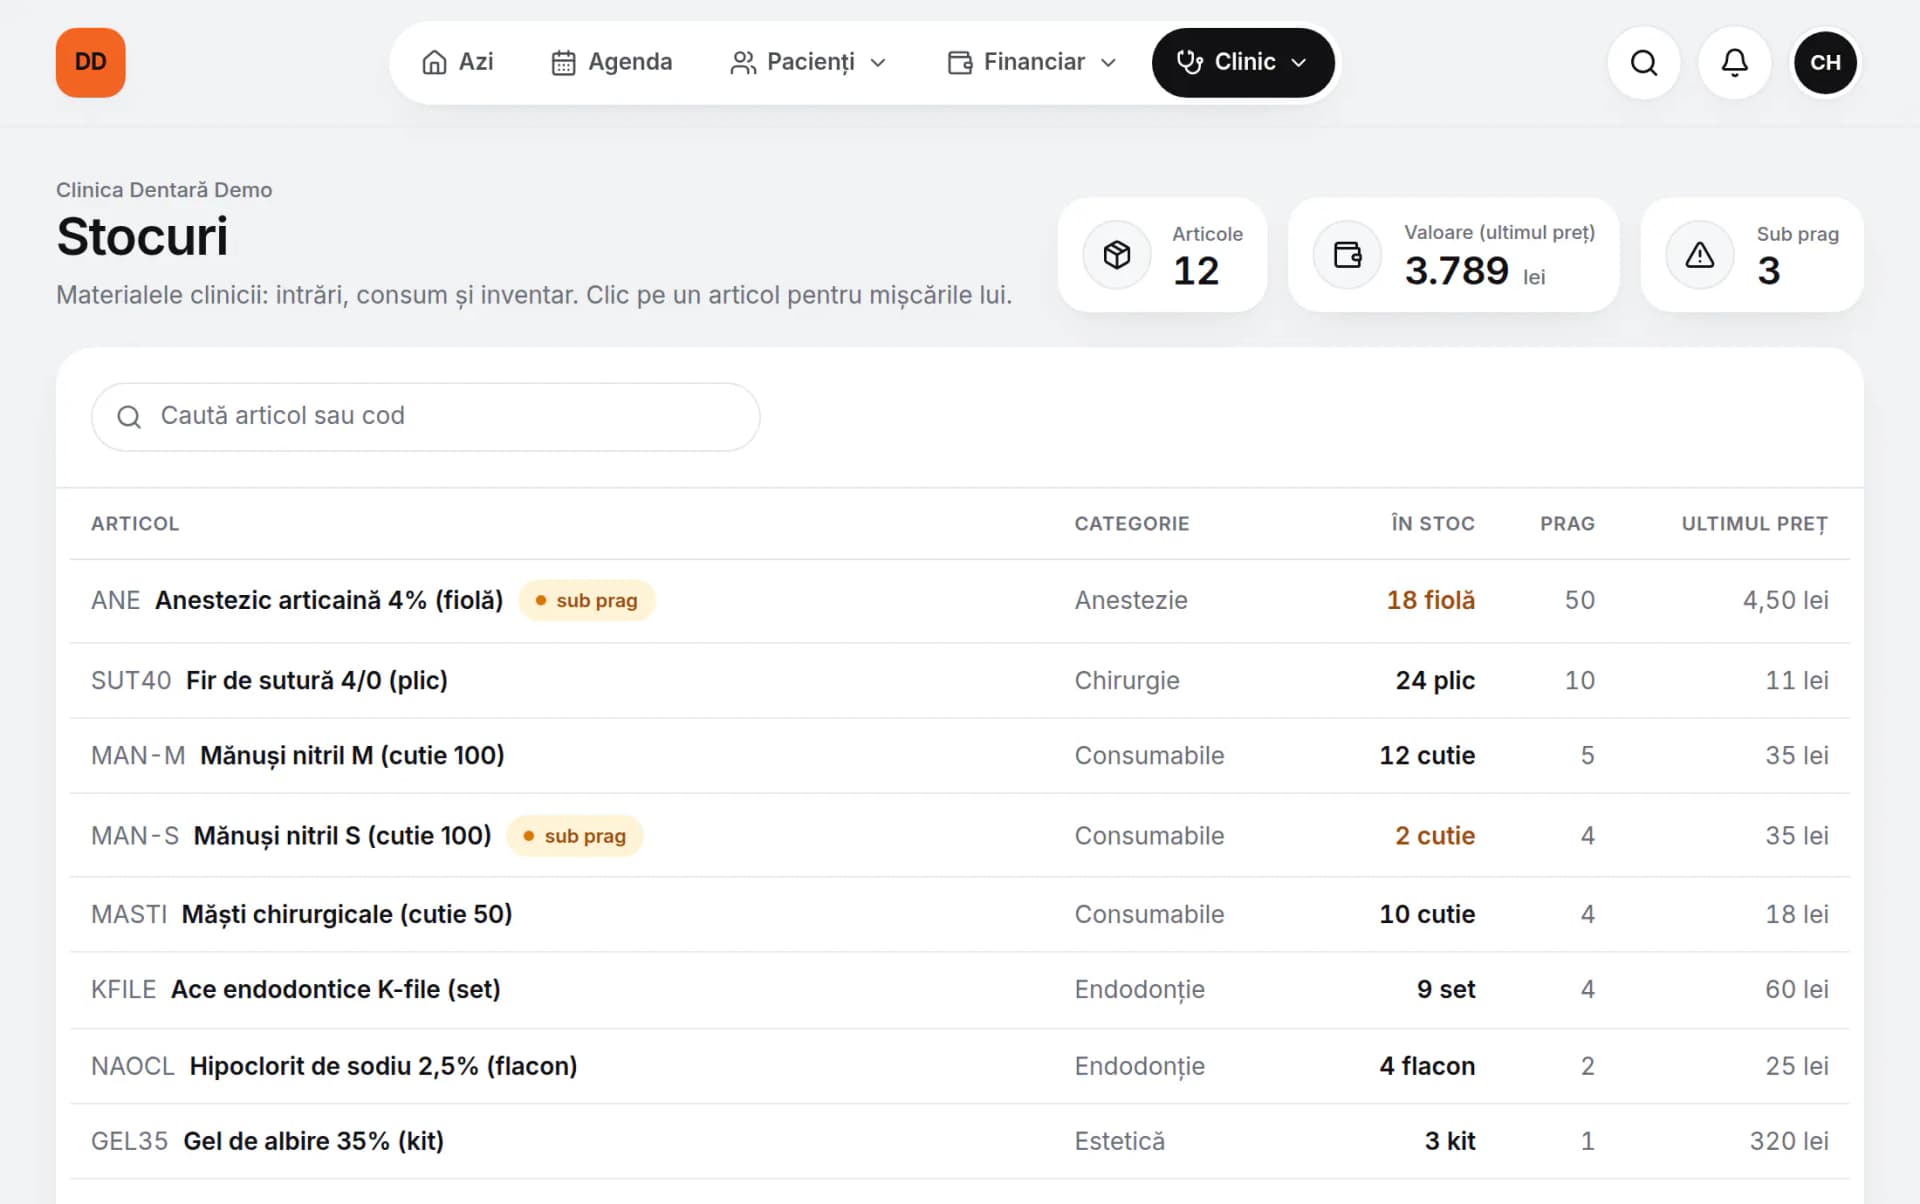Click the orange DD logo
Screen dimensions: 1920x1204
coord(90,62)
